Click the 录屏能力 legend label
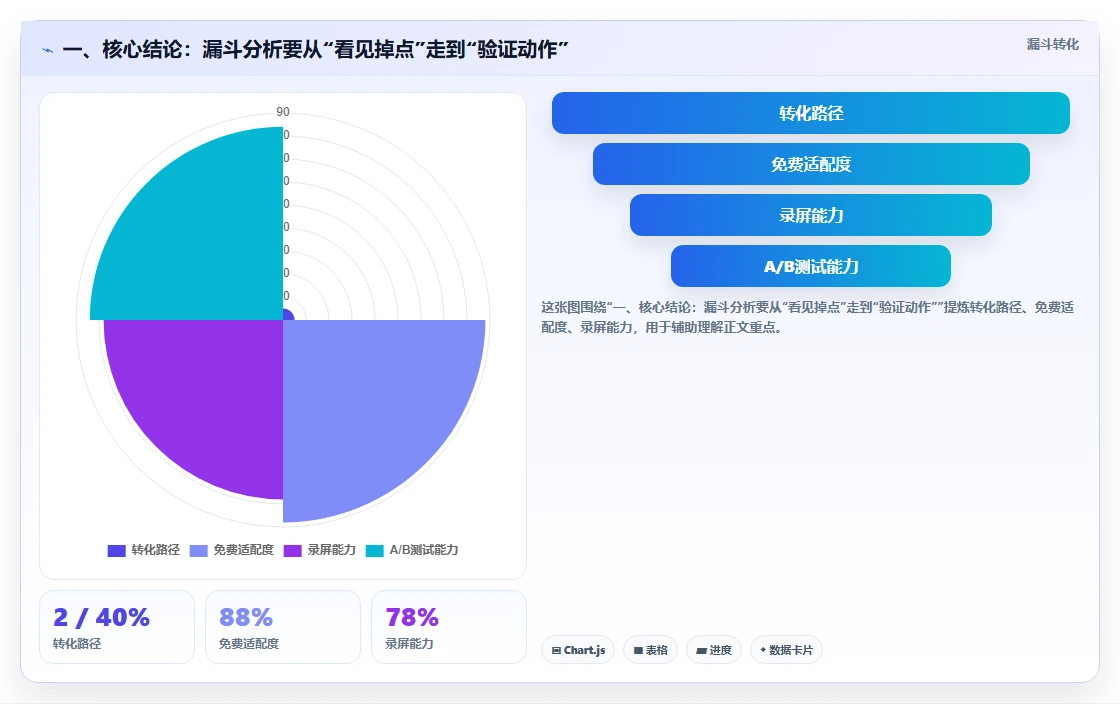Image resolution: width=1120 pixels, height=704 pixels. 331,550
